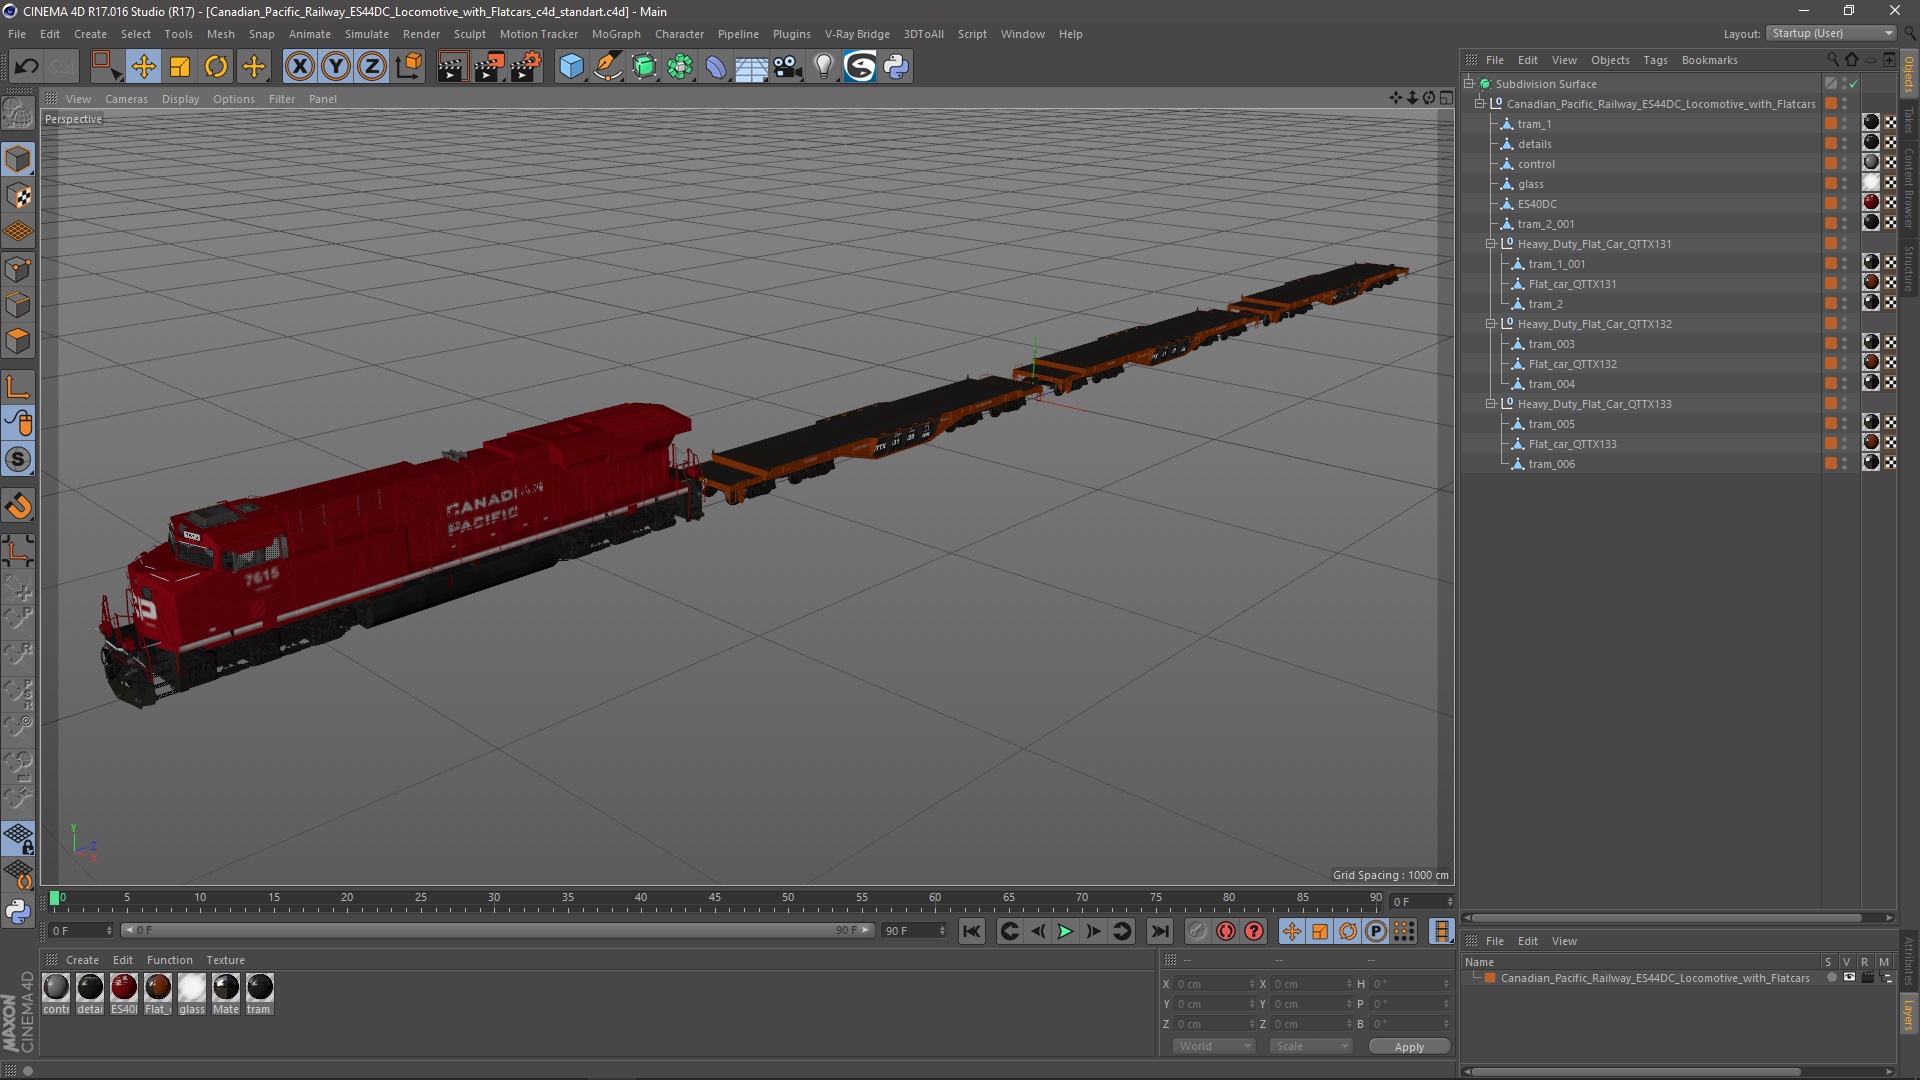Add a Bend deformer icon
Screen dimensions: 1920x1080
716,67
